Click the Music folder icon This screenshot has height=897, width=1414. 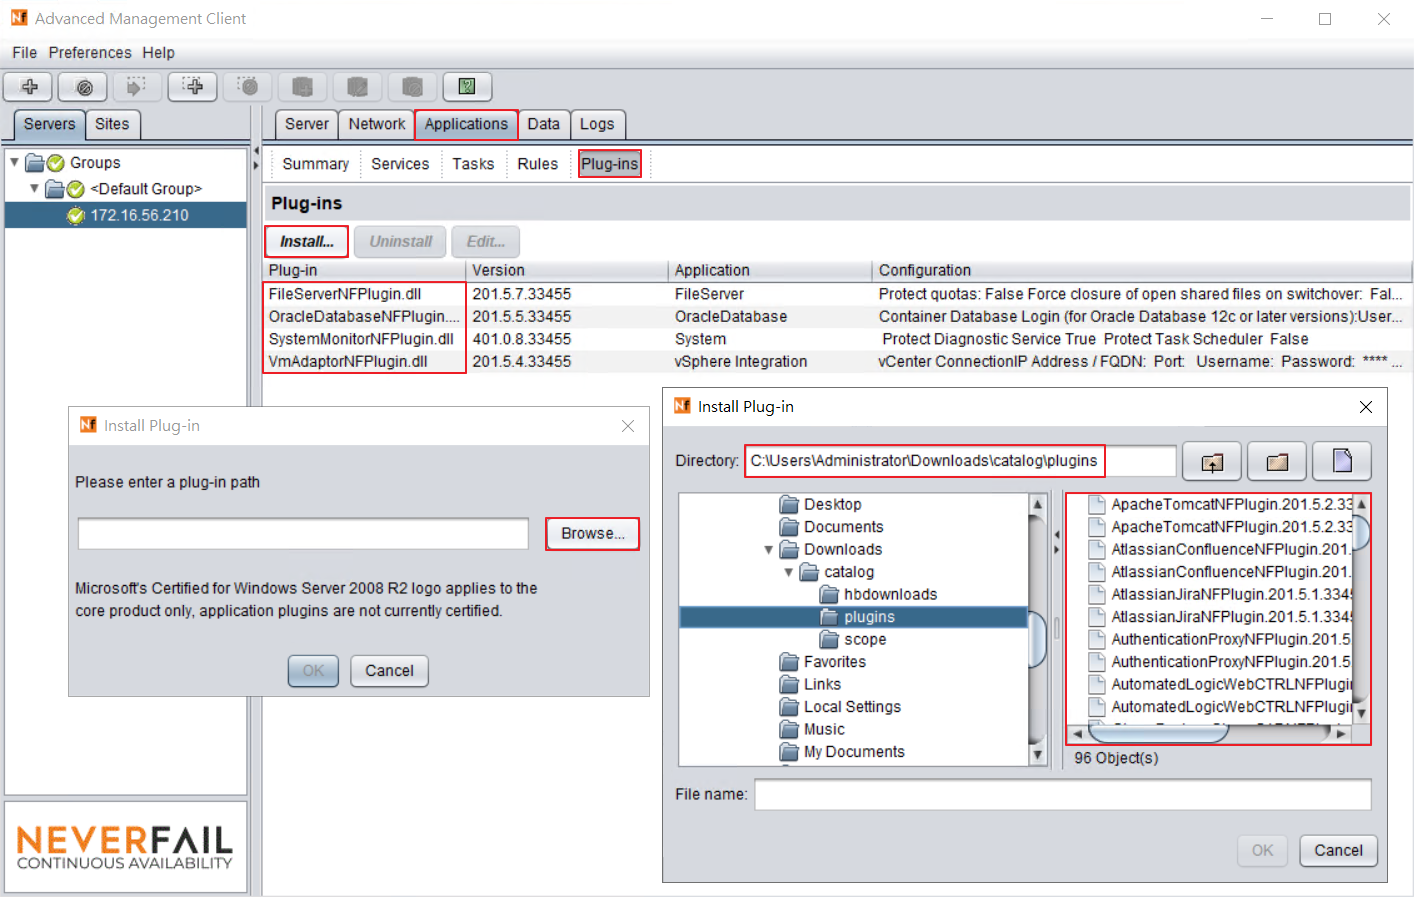789,729
